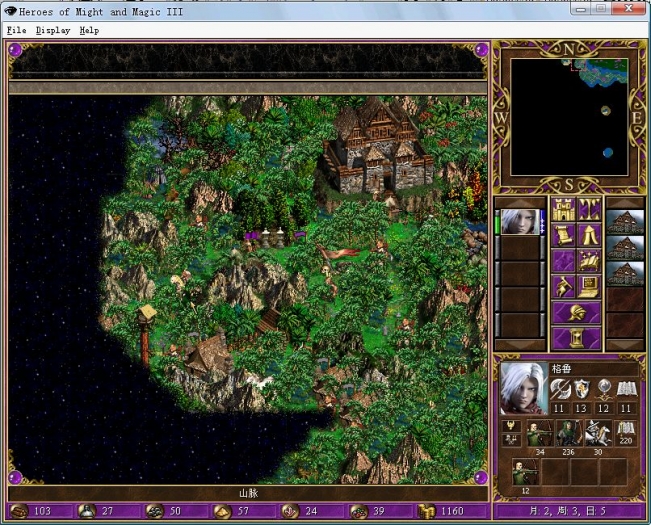
Task: Open the Kingdom Overview castle button
Action: (x=563, y=210)
